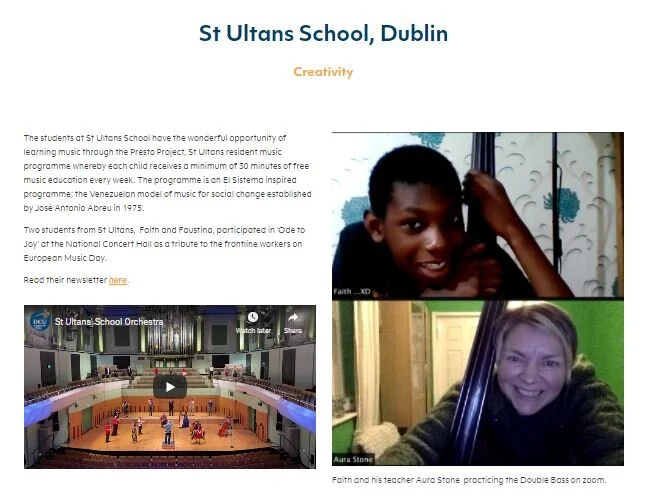
Task: Click the Zoom photo of Aura Stone
Action: pyautogui.click(x=478, y=383)
